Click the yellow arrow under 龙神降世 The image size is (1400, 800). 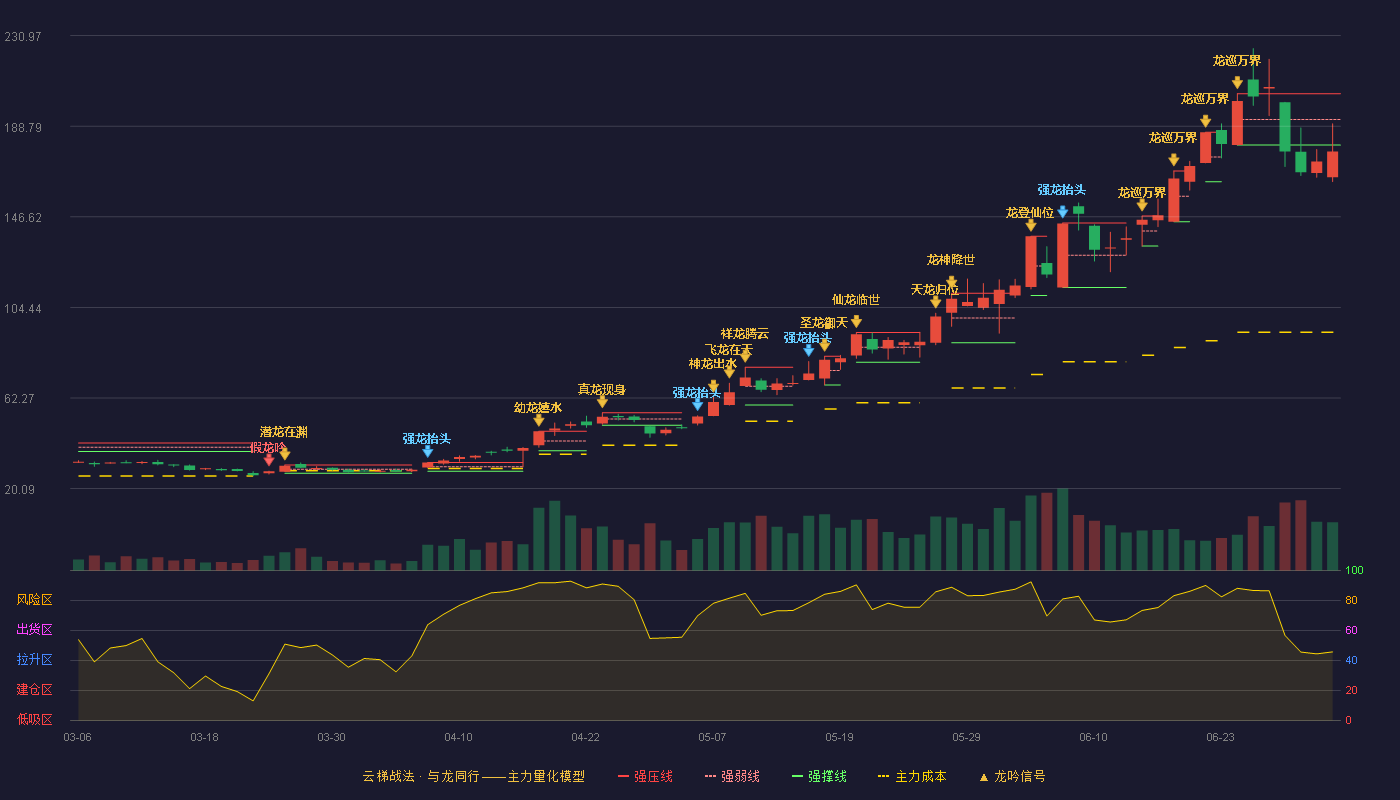[951, 283]
